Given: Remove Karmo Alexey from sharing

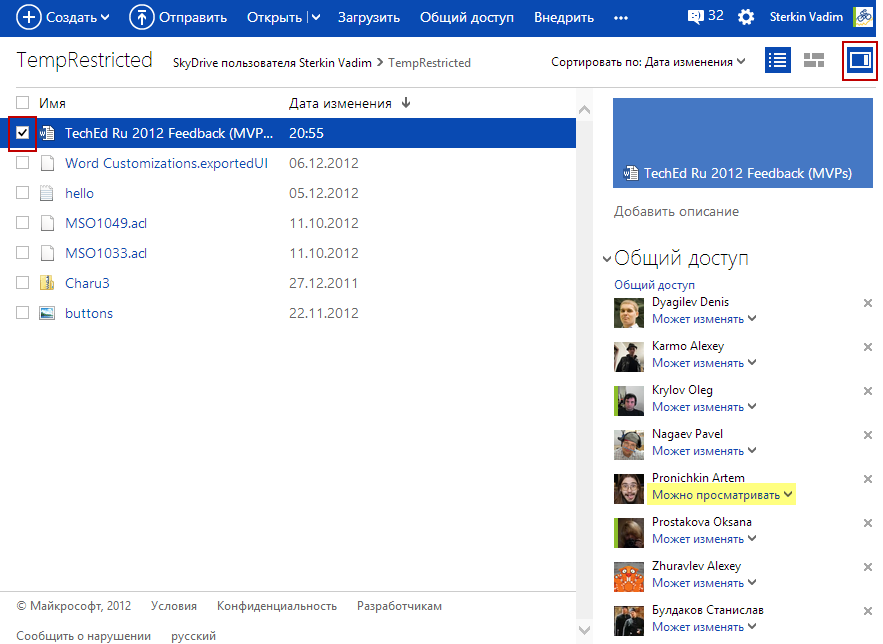Looking at the screenshot, I should (x=868, y=347).
